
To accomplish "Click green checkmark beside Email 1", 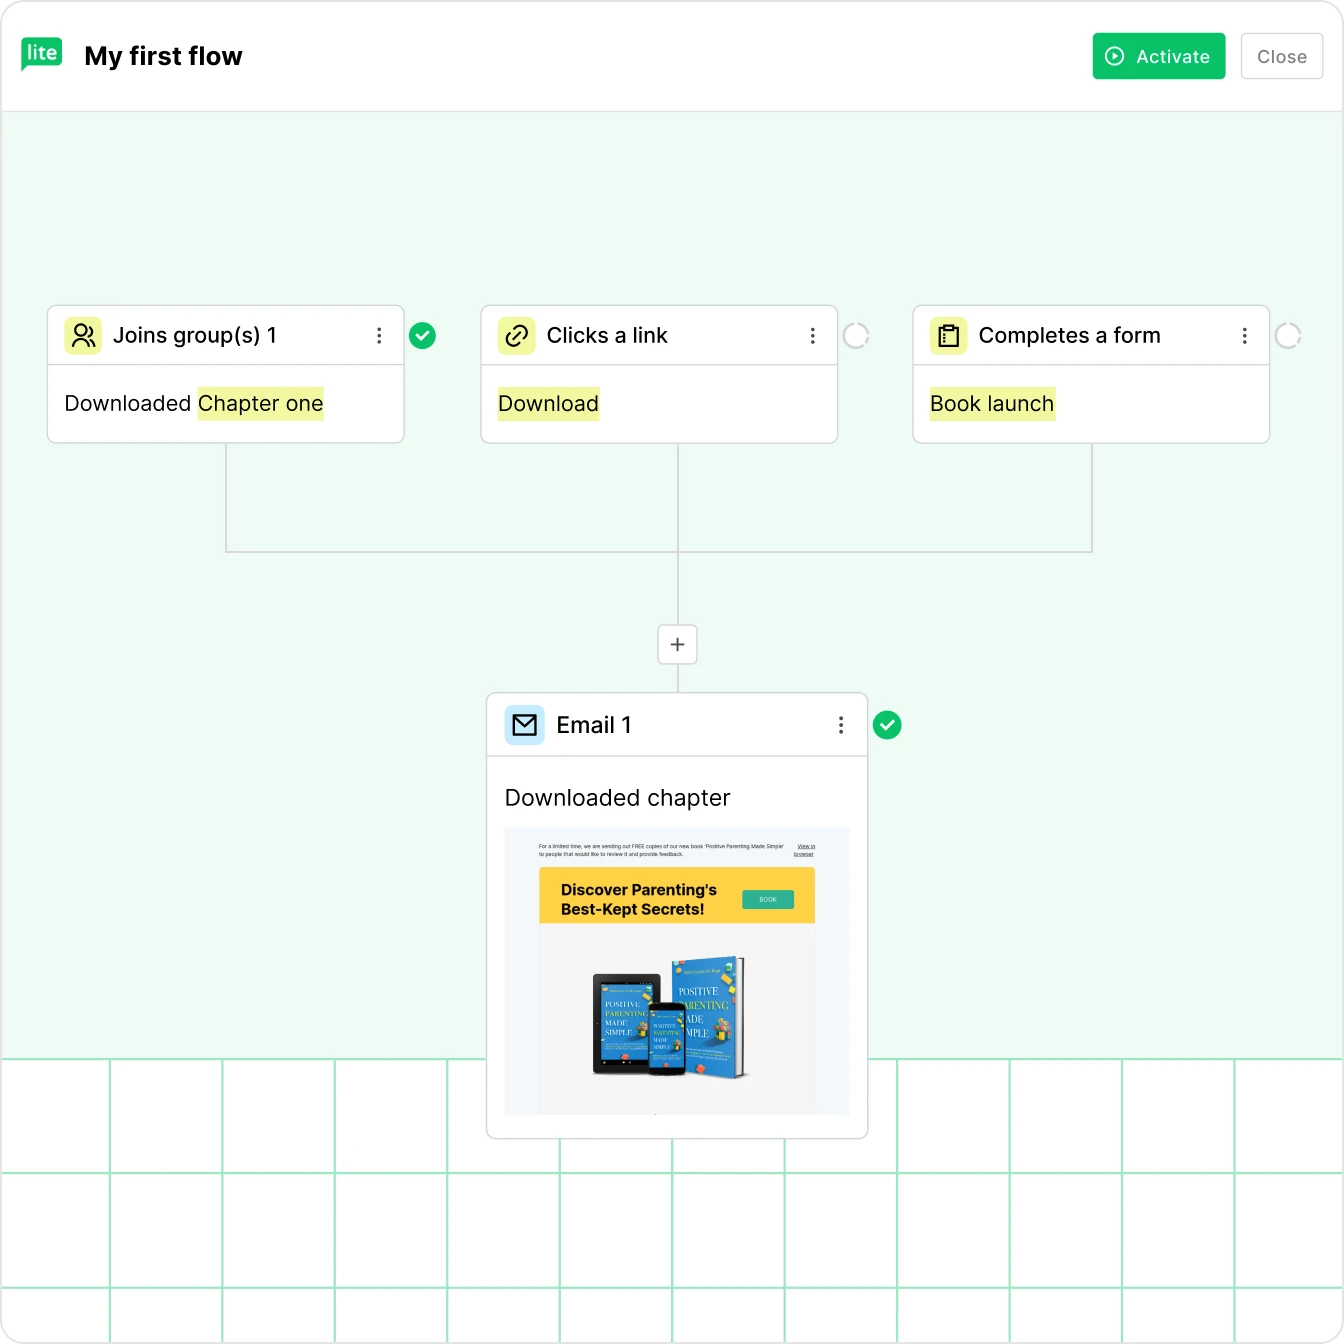I will pos(887,725).
